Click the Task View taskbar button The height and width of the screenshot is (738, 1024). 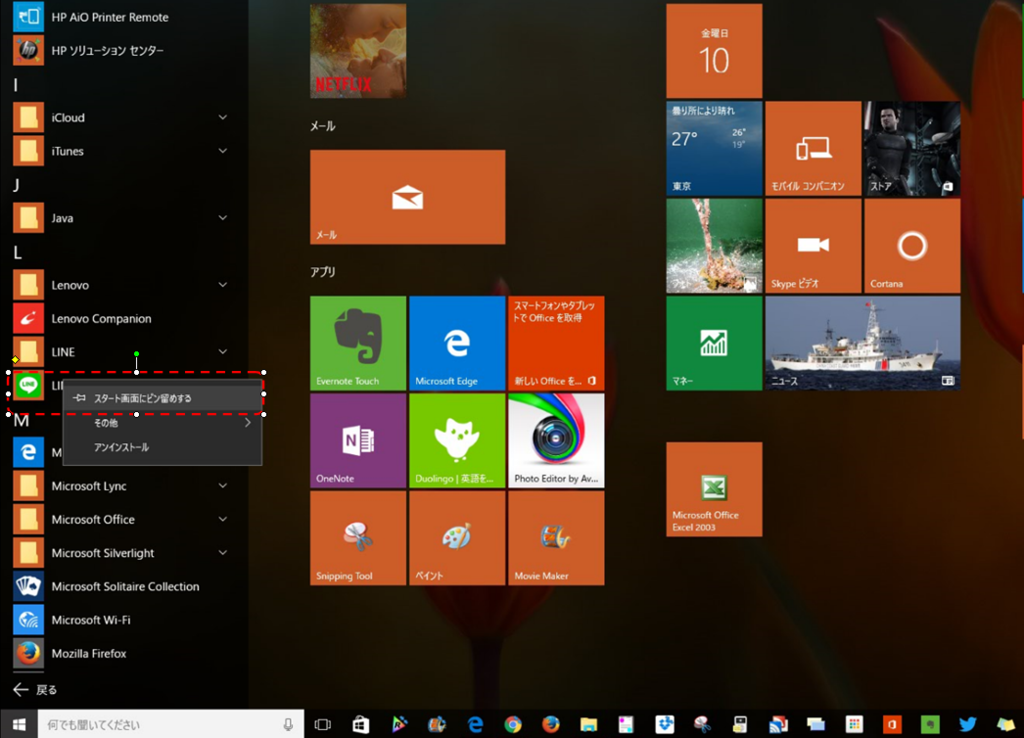(x=323, y=724)
